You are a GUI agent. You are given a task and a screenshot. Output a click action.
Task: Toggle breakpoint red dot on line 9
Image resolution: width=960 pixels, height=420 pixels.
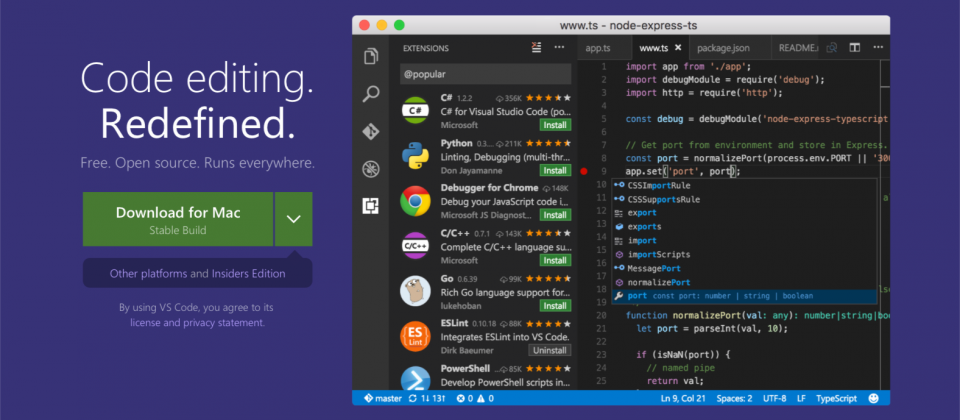583,171
